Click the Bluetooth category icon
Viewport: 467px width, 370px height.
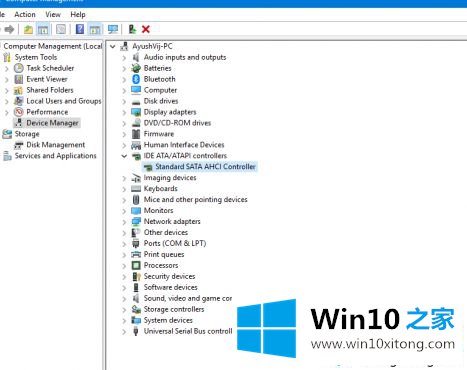pyautogui.click(x=136, y=79)
